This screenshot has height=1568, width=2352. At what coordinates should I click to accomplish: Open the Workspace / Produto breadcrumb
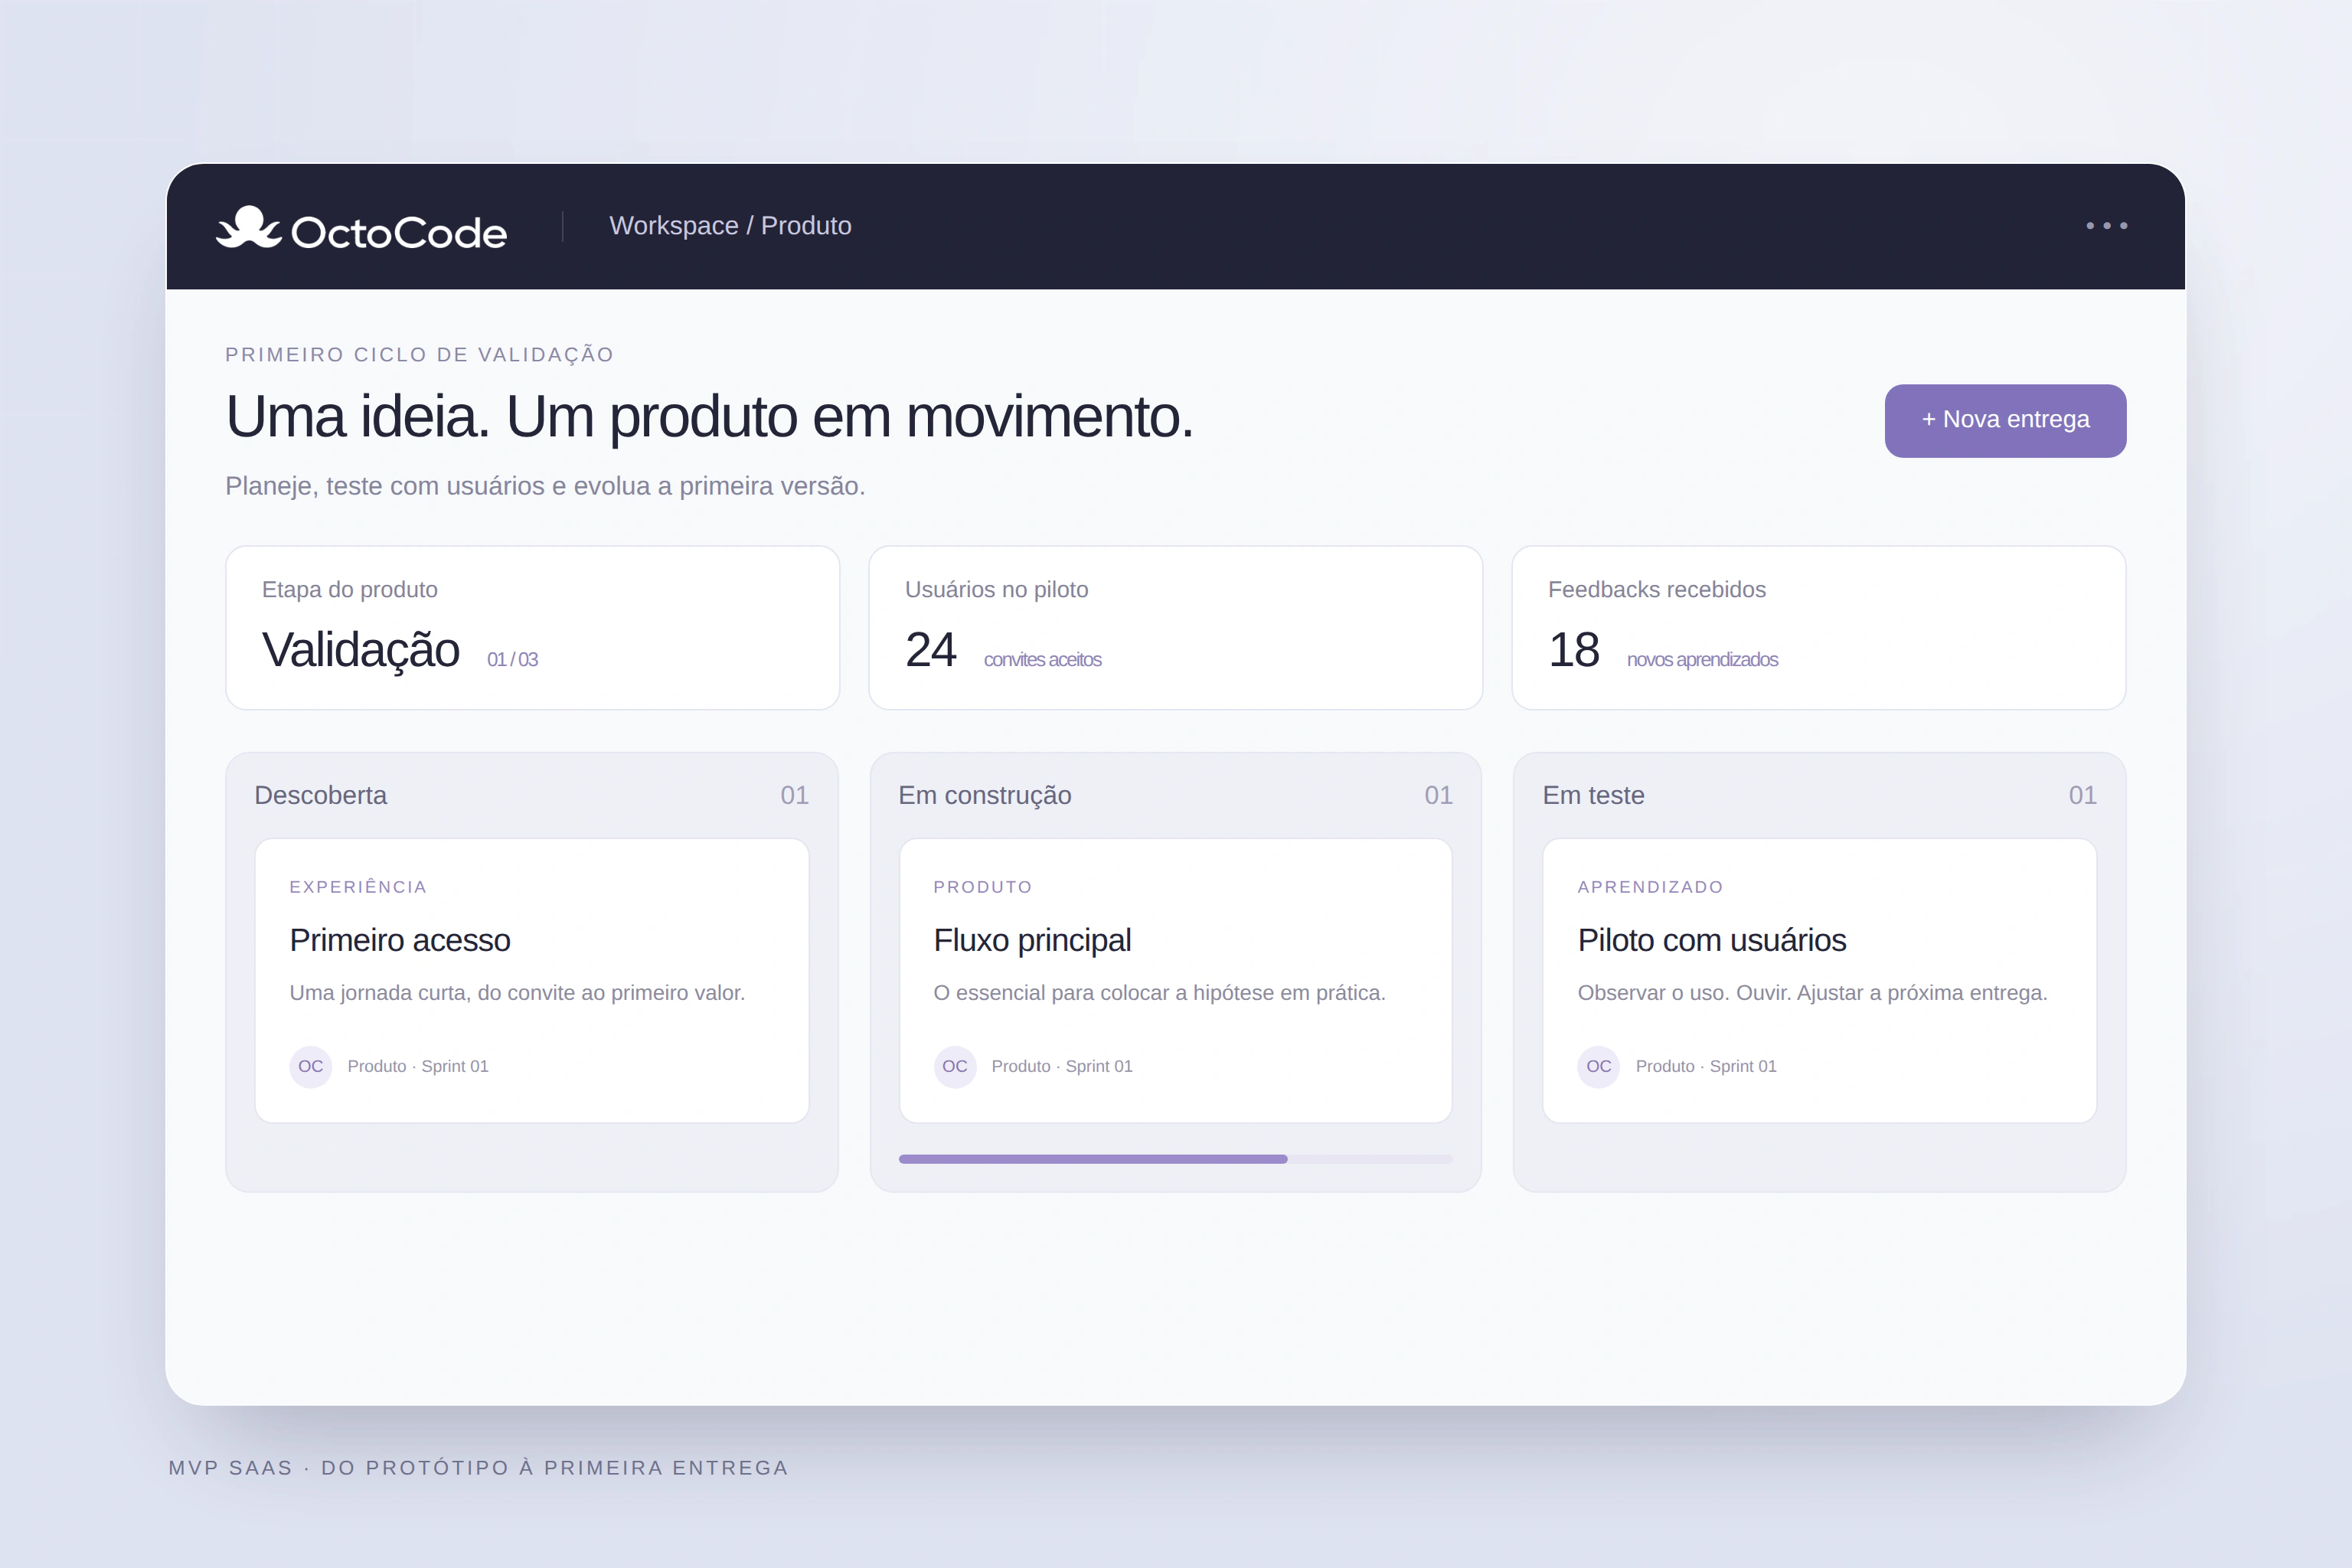730,226
